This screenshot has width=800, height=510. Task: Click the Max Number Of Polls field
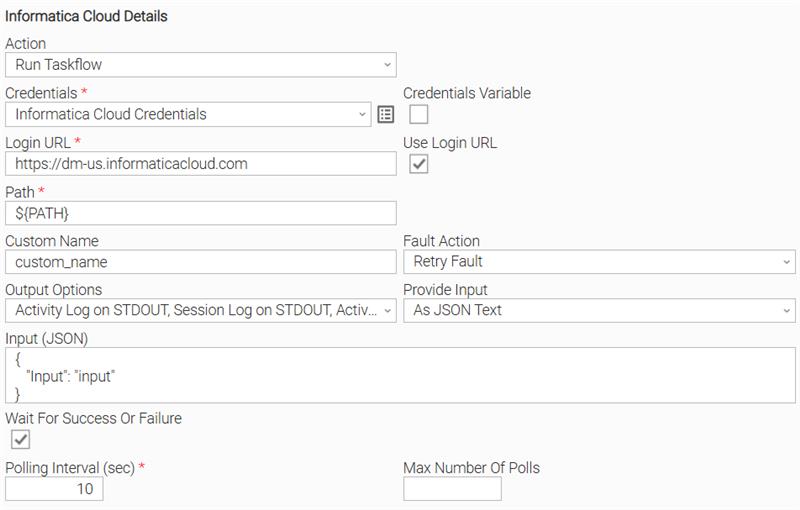tap(453, 489)
